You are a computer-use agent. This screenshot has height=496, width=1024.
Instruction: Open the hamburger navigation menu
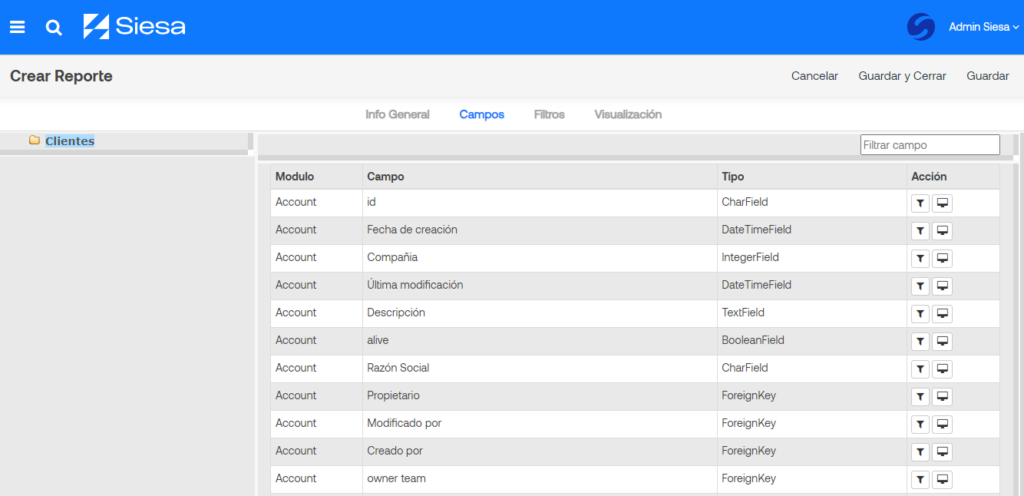pyautogui.click(x=17, y=27)
